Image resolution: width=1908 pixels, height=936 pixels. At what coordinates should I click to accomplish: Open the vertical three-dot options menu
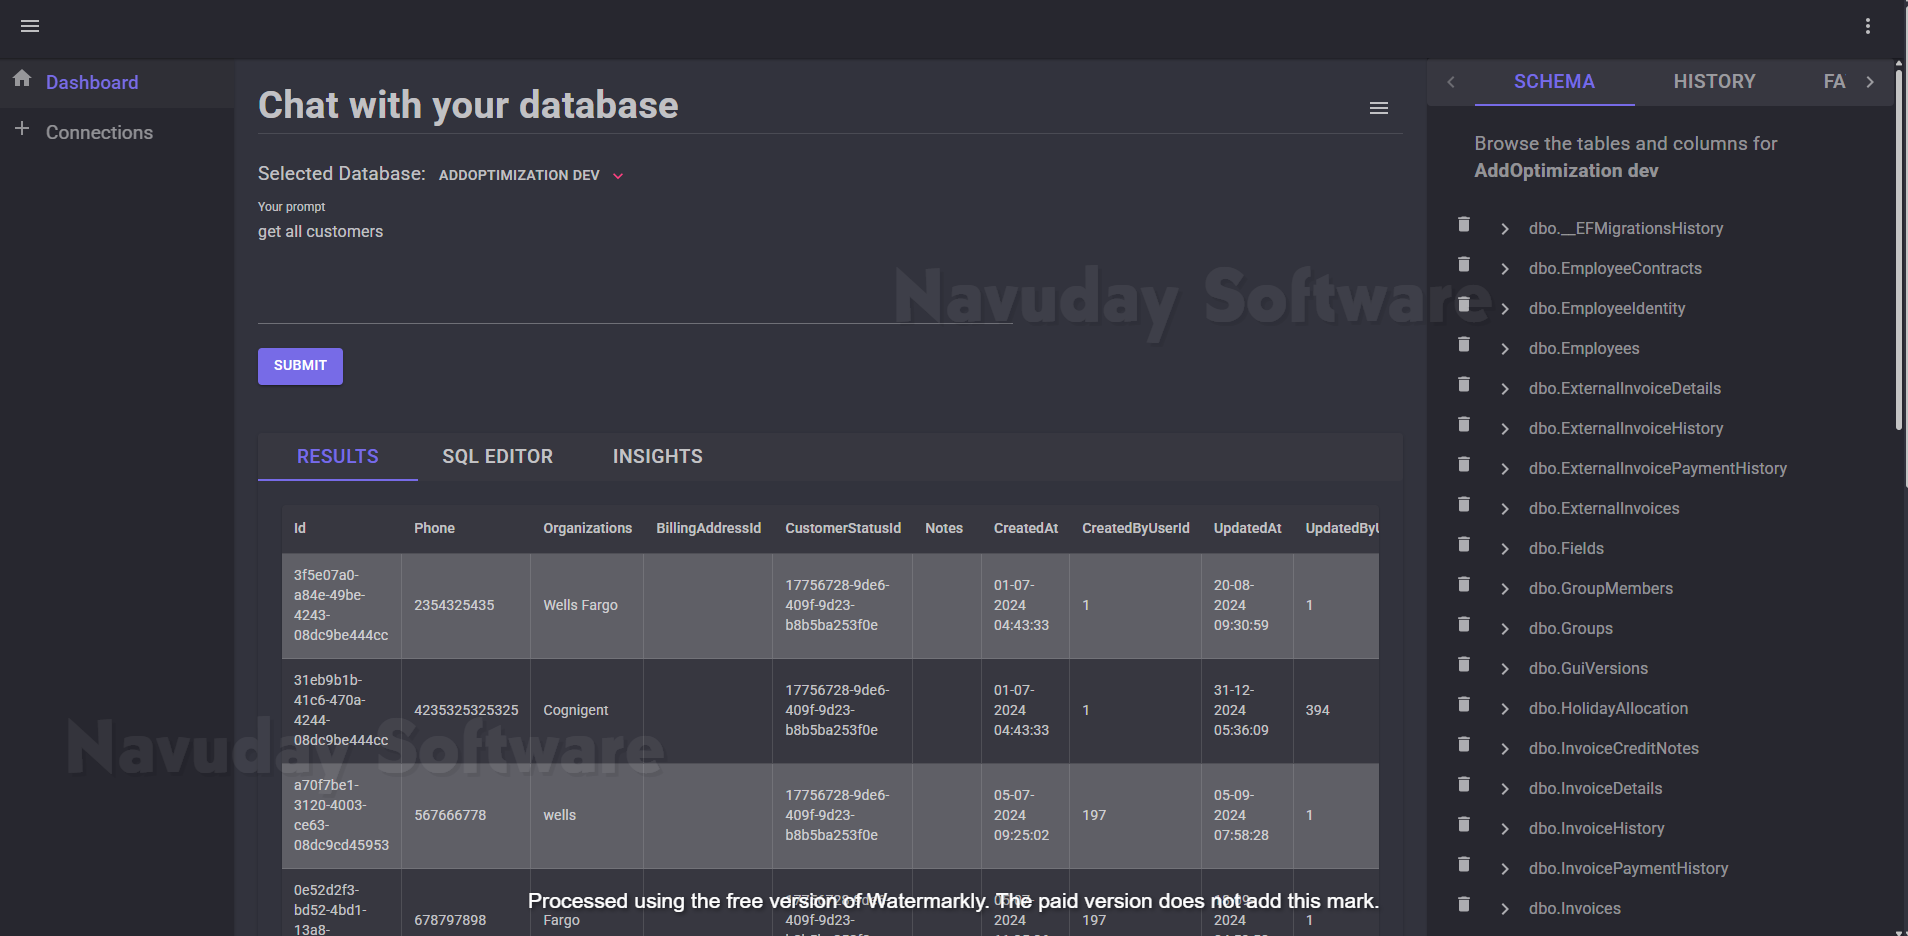click(1868, 26)
